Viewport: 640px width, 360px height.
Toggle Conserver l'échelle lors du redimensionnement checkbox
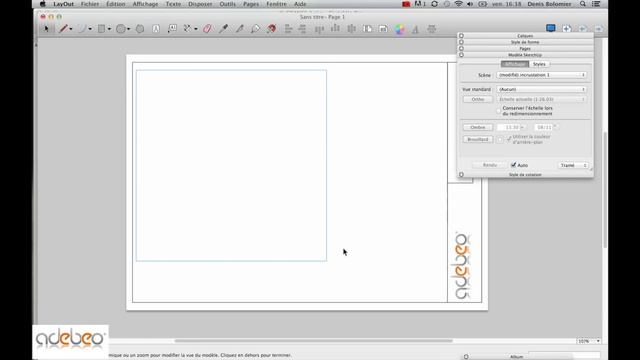(x=498, y=111)
